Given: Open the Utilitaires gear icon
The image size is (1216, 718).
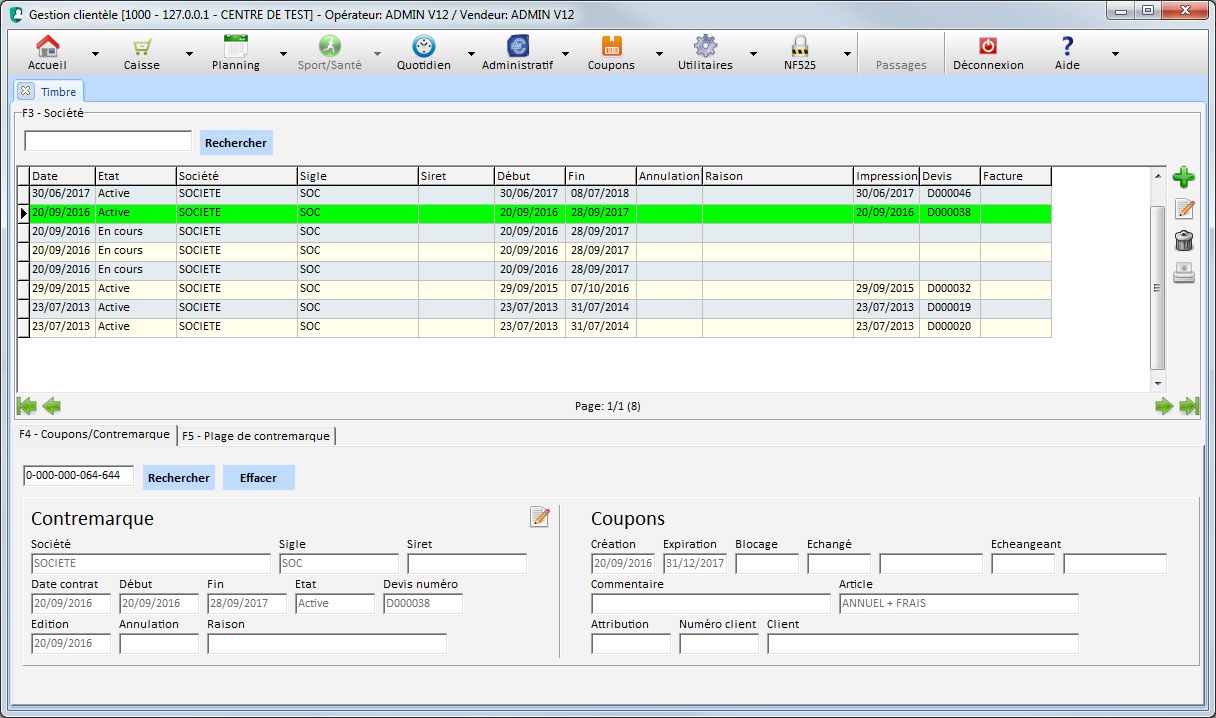Looking at the screenshot, I should (x=705, y=46).
